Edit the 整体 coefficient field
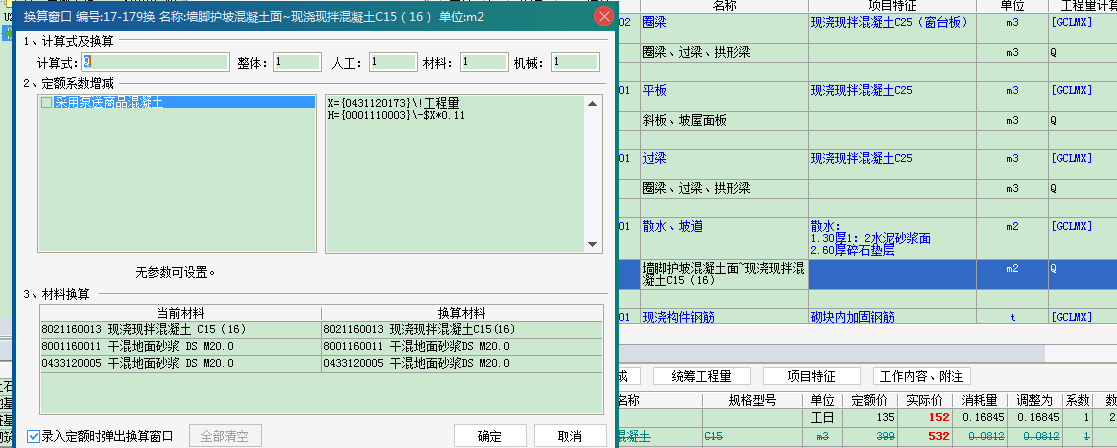The image size is (1117, 448). pyautogui.click(x=297, y=63)
